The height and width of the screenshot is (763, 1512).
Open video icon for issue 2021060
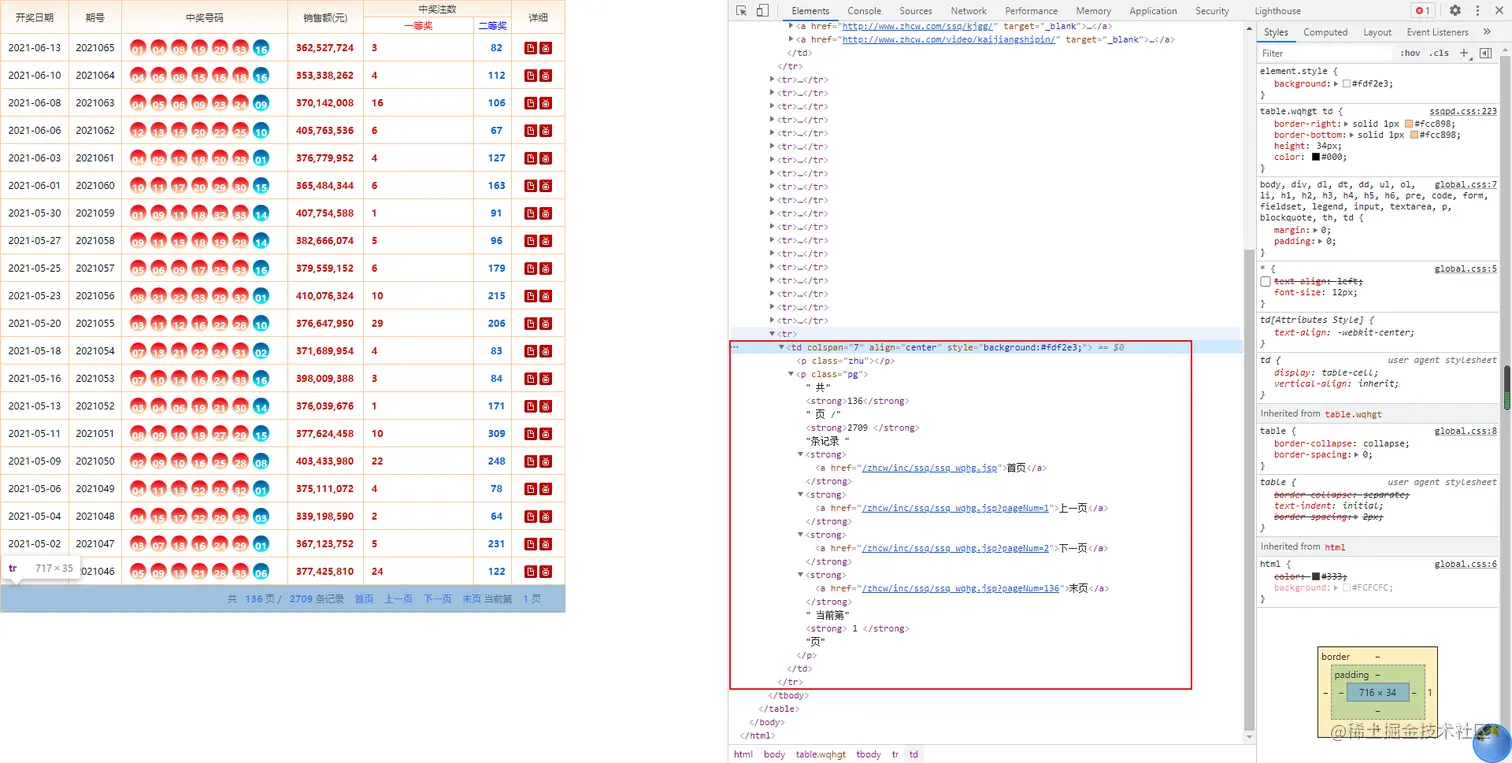(x=546, y=185)
